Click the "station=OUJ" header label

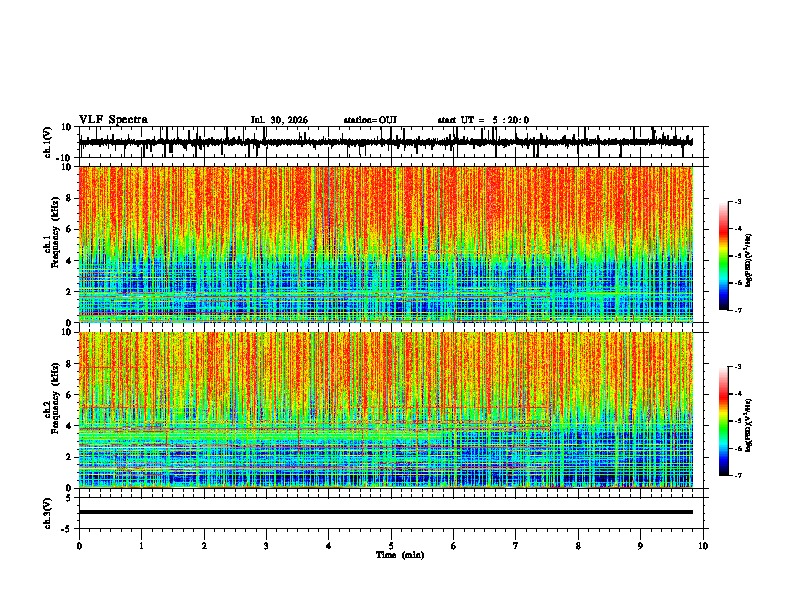[x=370, y=120]
